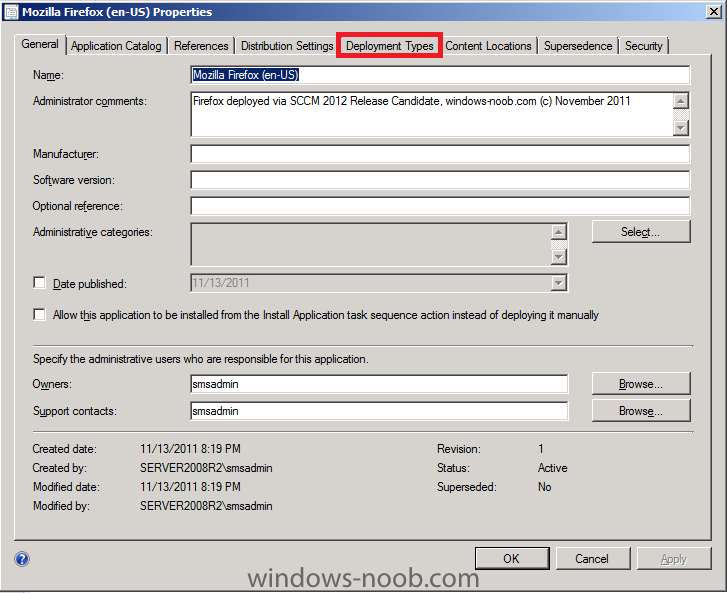Check Allow install from task sequence option
This screenshot has height=593, width=727.
click(39, 314)
